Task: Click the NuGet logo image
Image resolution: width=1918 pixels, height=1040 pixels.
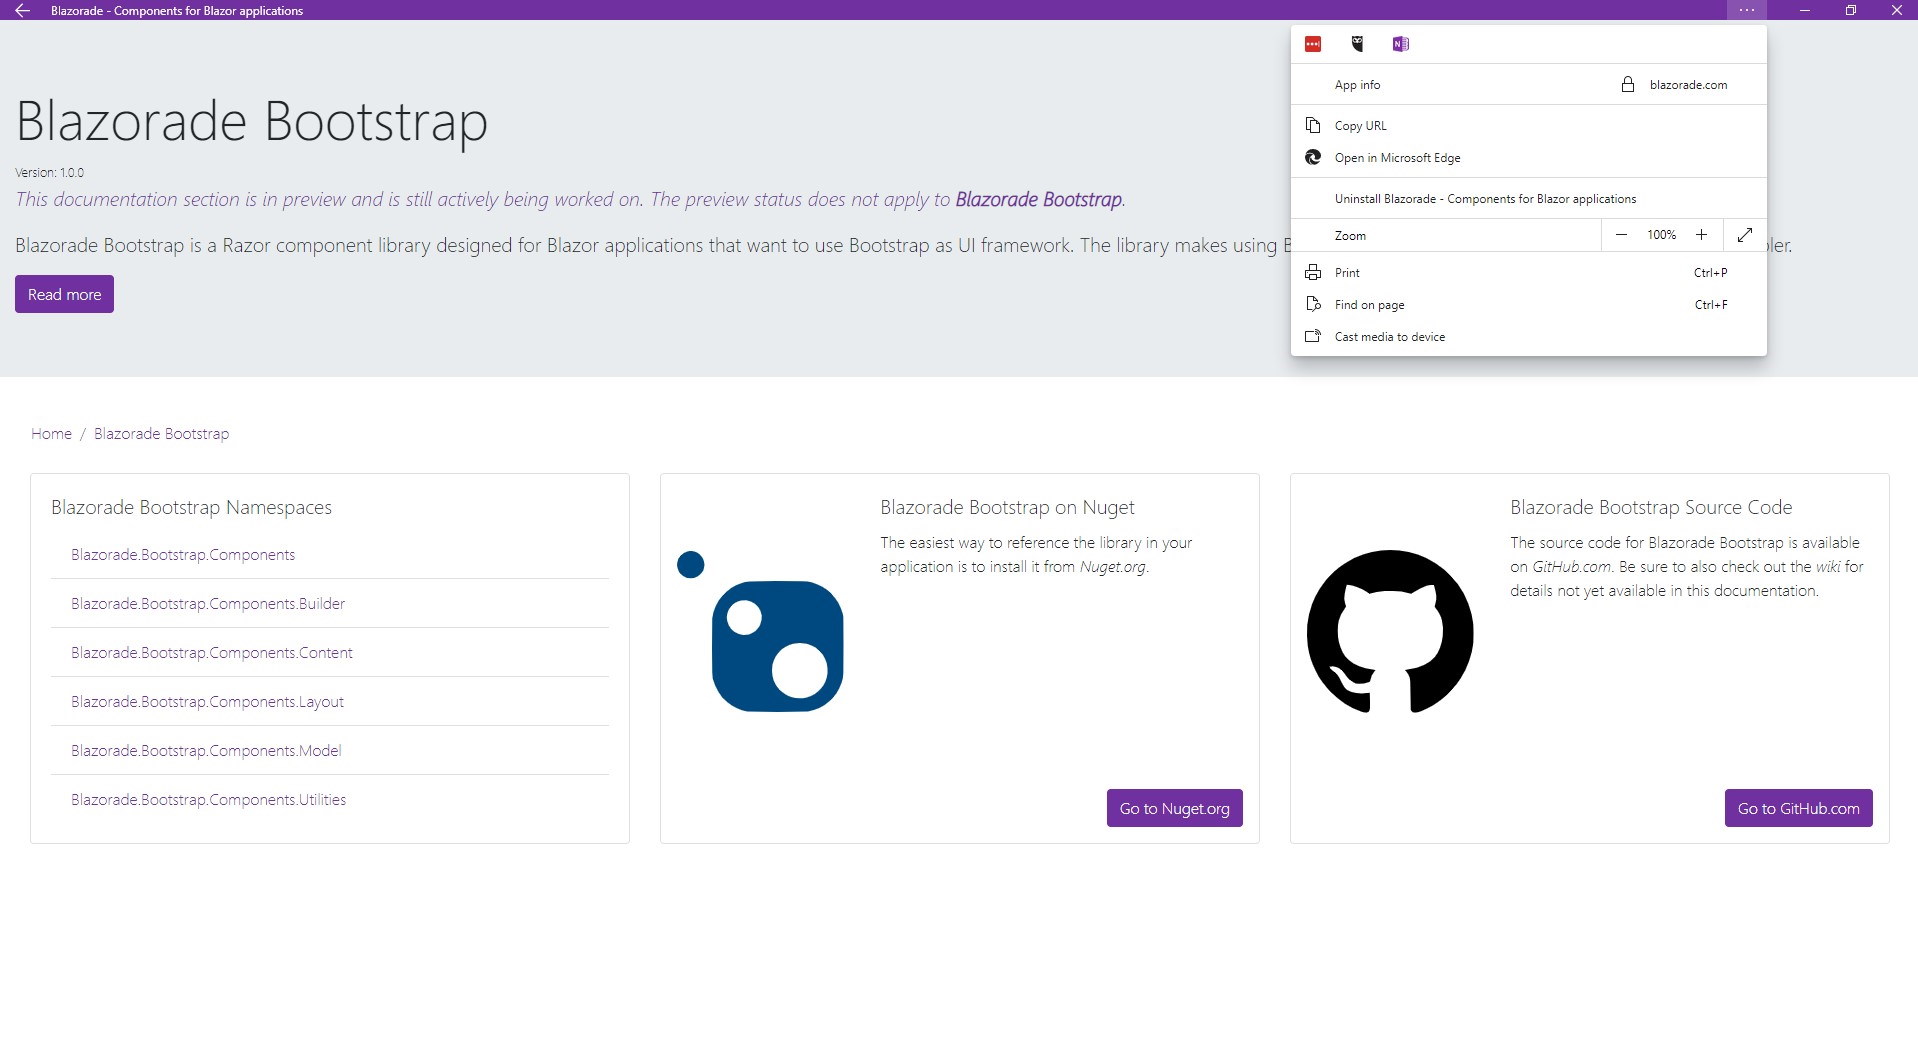Action: coord(761,632)
